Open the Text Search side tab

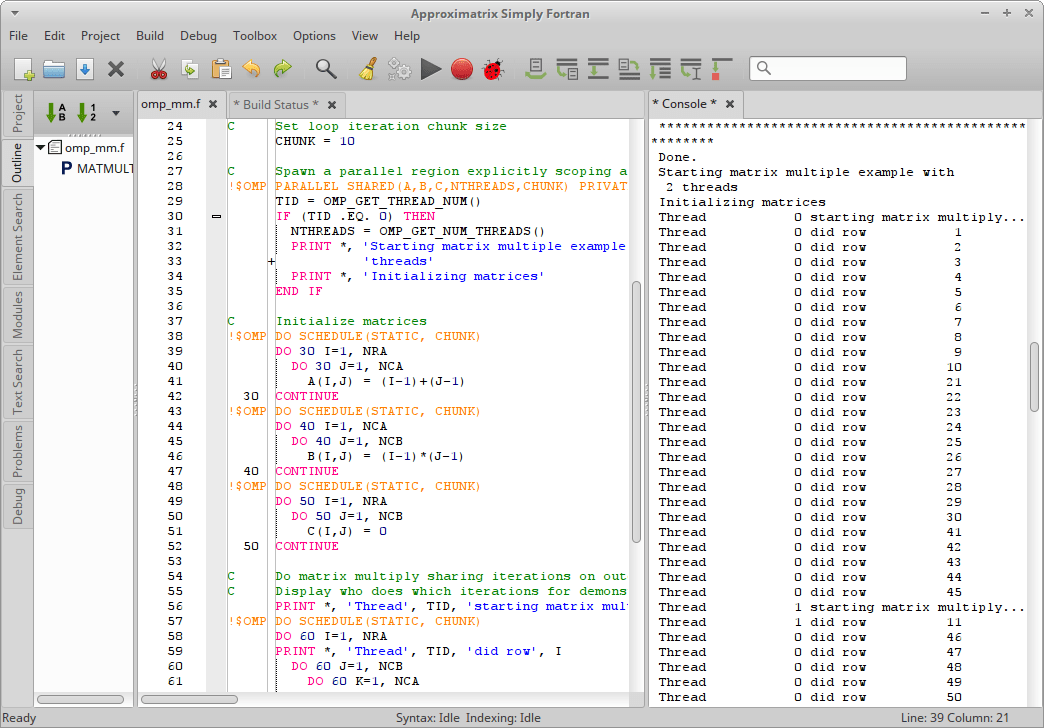(17, 382)
